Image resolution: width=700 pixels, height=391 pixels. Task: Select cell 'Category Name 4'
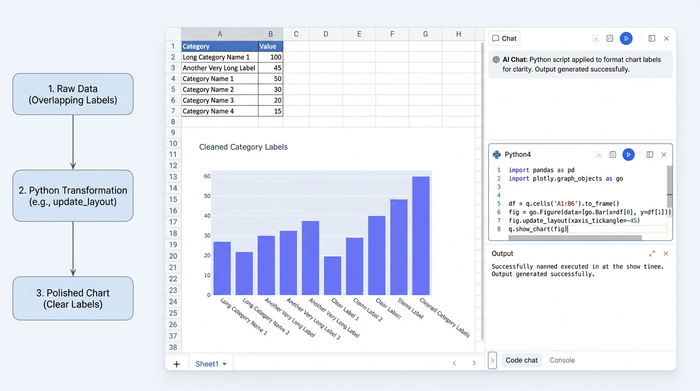[x=220, y=111]
